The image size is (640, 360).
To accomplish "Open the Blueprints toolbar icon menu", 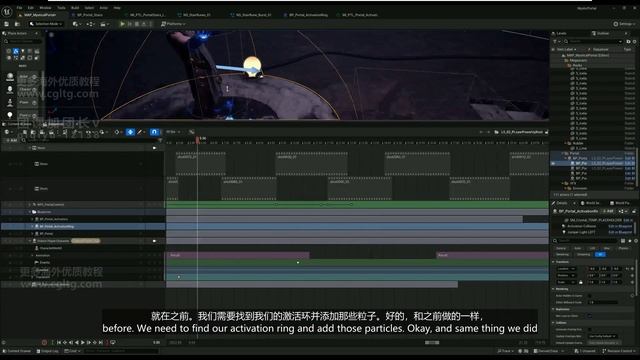I will (91, 24).
